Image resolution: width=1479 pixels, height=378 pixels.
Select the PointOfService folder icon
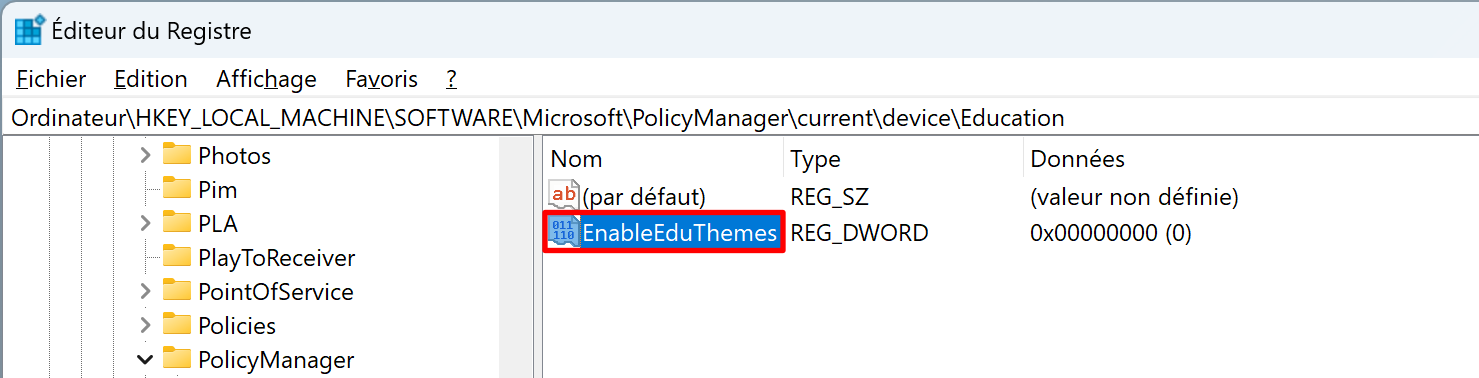pos(176,291)
